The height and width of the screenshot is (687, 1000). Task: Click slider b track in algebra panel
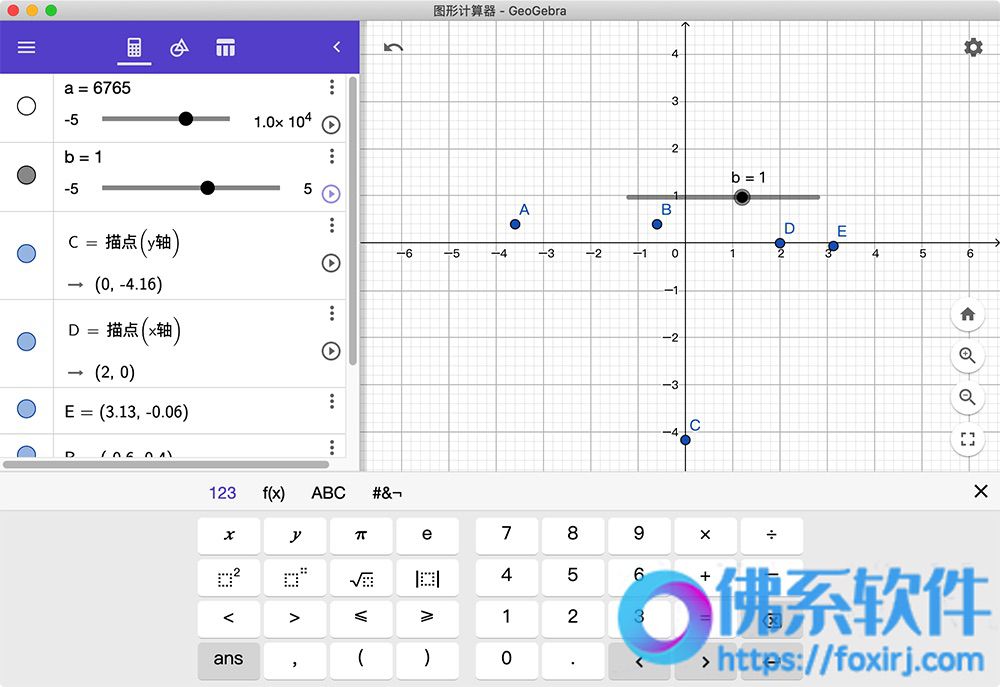coord(191,188)
